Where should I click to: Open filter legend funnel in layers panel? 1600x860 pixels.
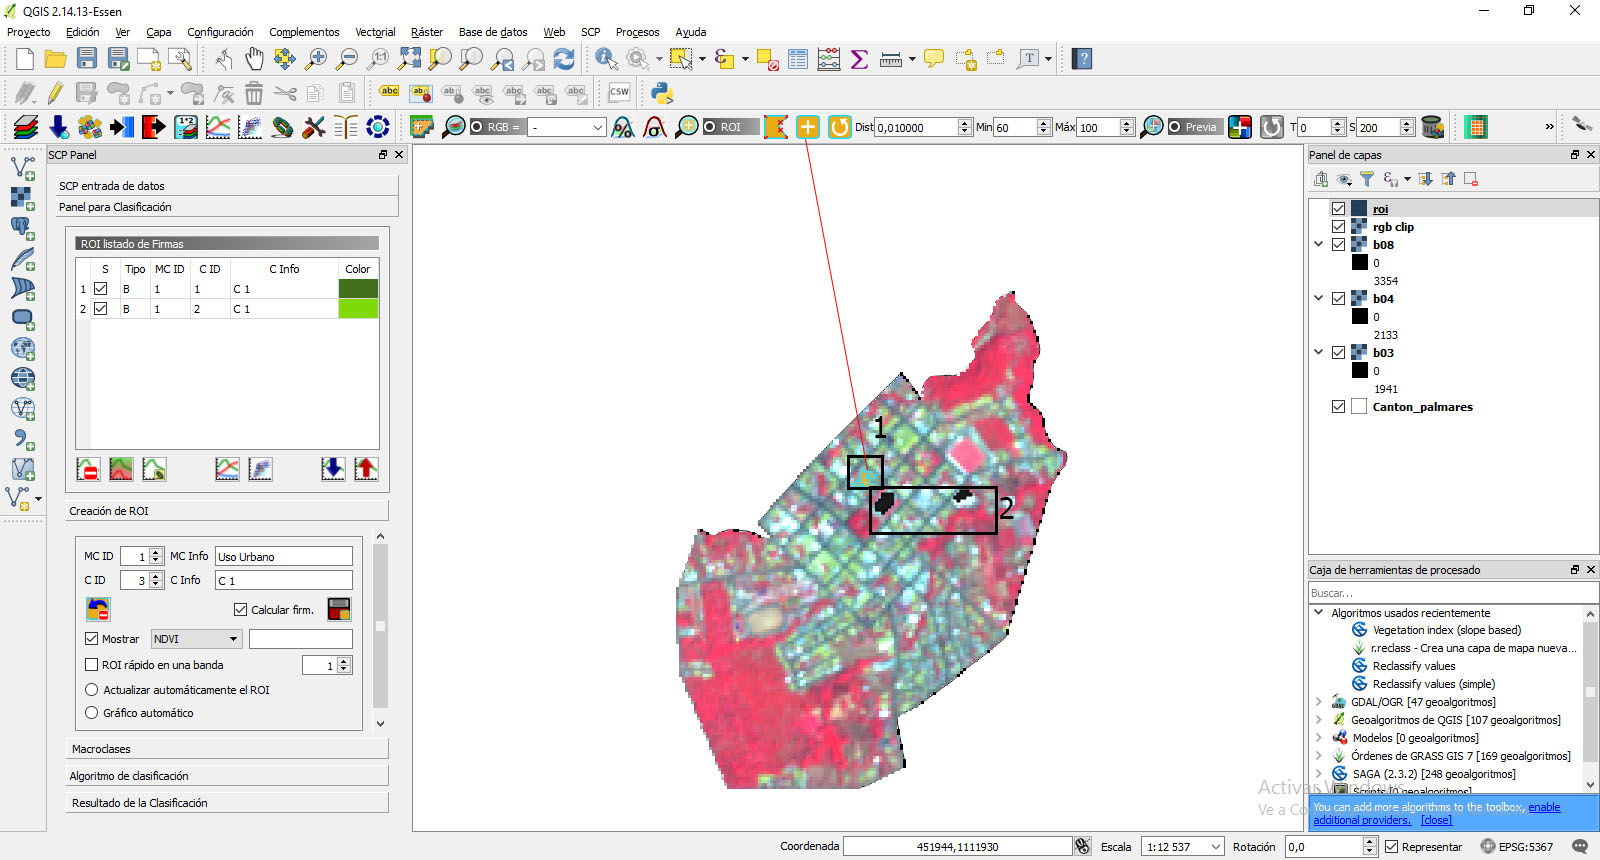tap(1367, 179)
